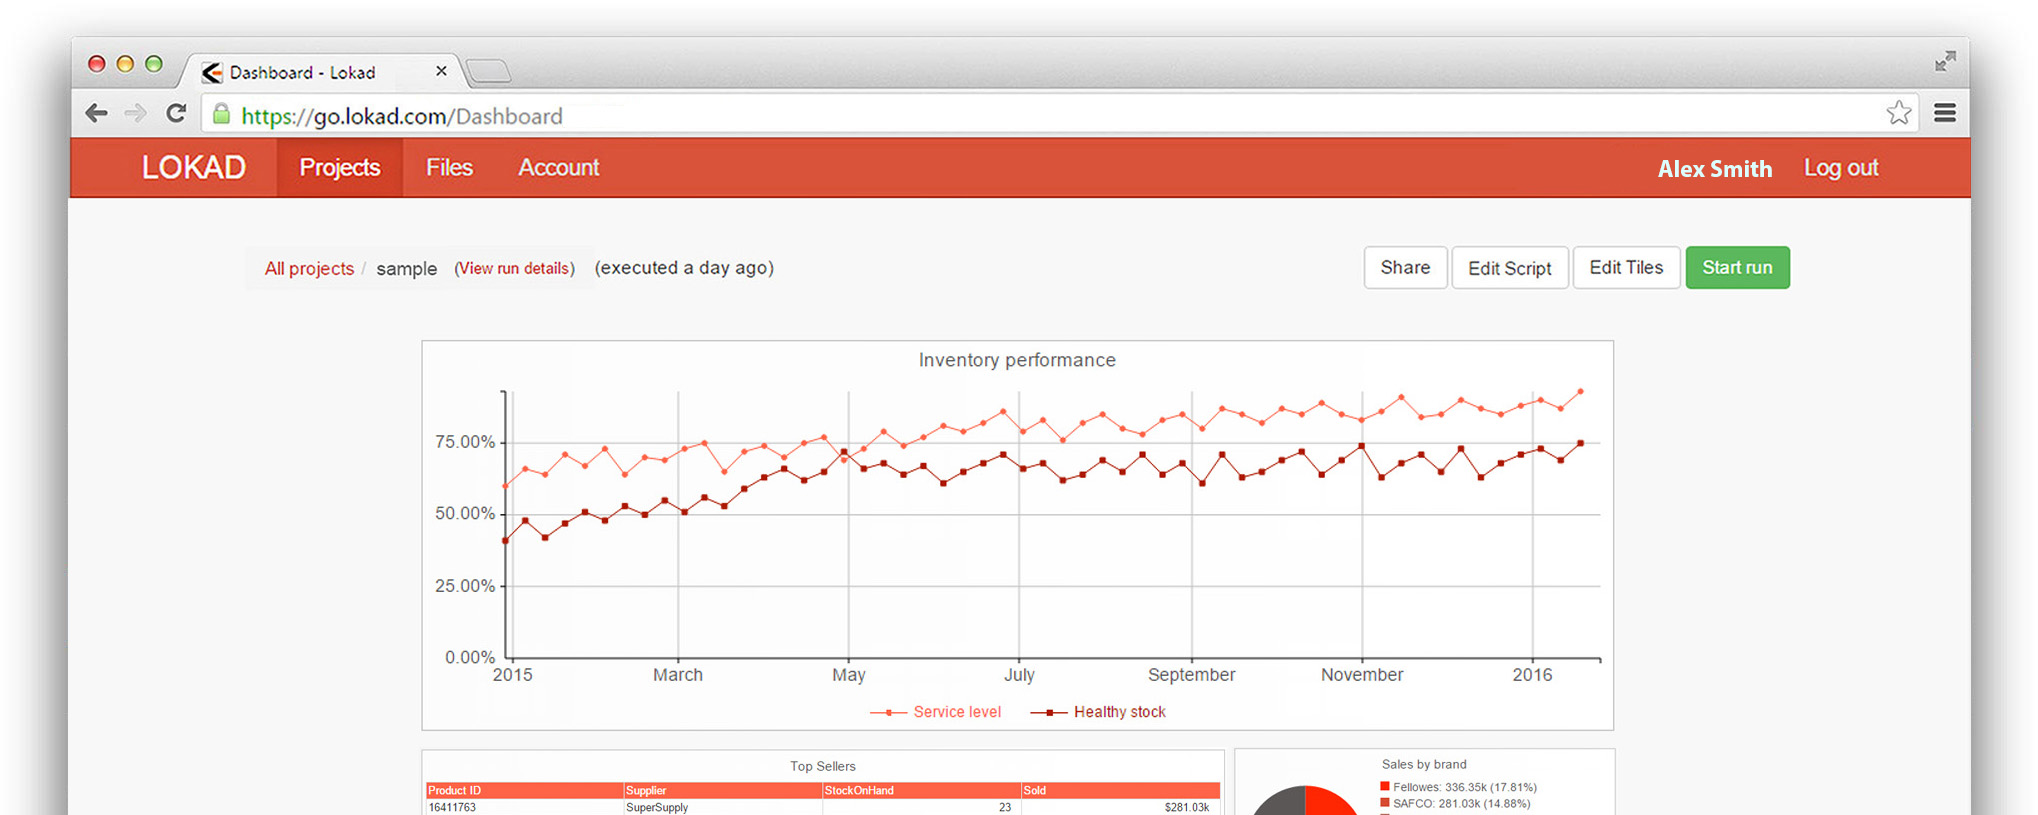This screenshot has width=2038, height=815.
Task: Click the 2015 axis label
Action: pyautogui.click(x=512, y=675)
